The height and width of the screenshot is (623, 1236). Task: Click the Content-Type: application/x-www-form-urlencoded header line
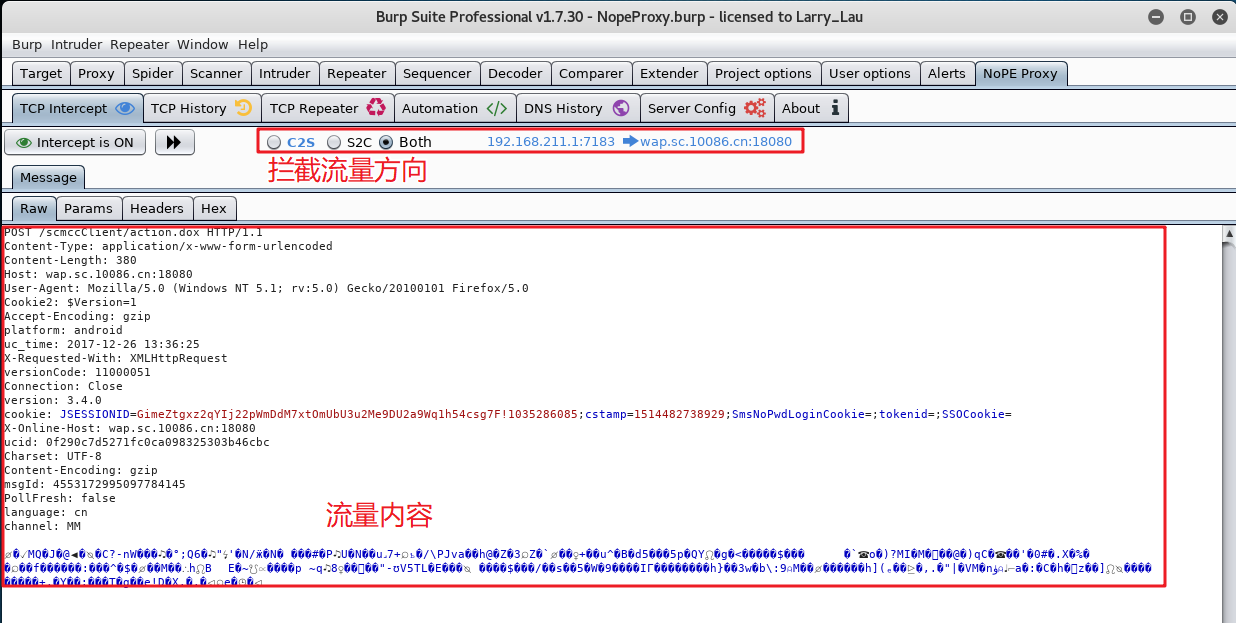point(168,246)
